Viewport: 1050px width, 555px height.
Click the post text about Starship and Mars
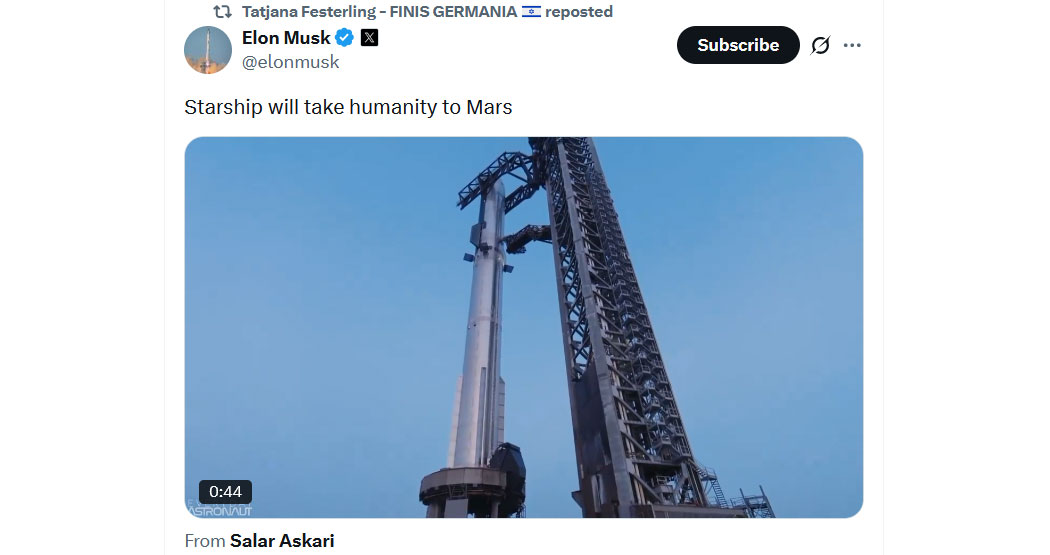point(348,107)
